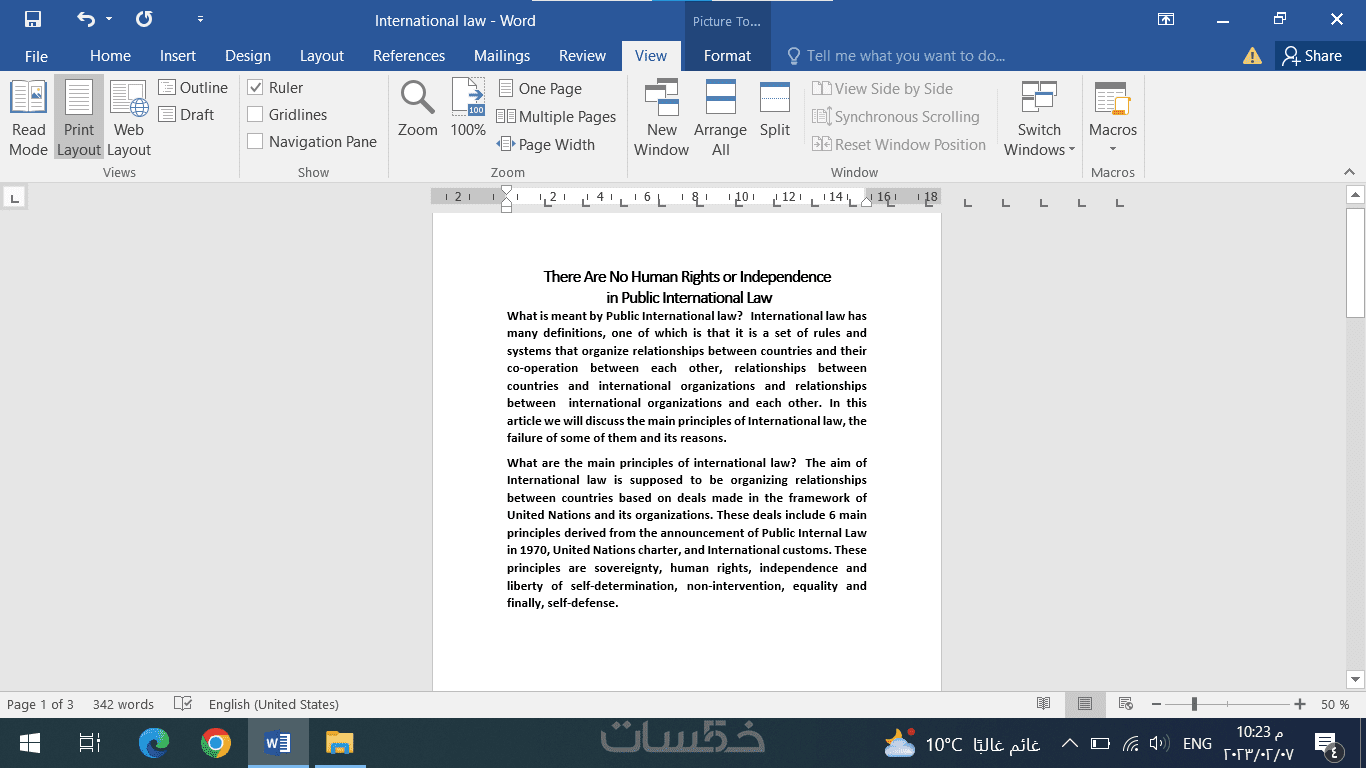Open a New Window

(x=661, y=118)
